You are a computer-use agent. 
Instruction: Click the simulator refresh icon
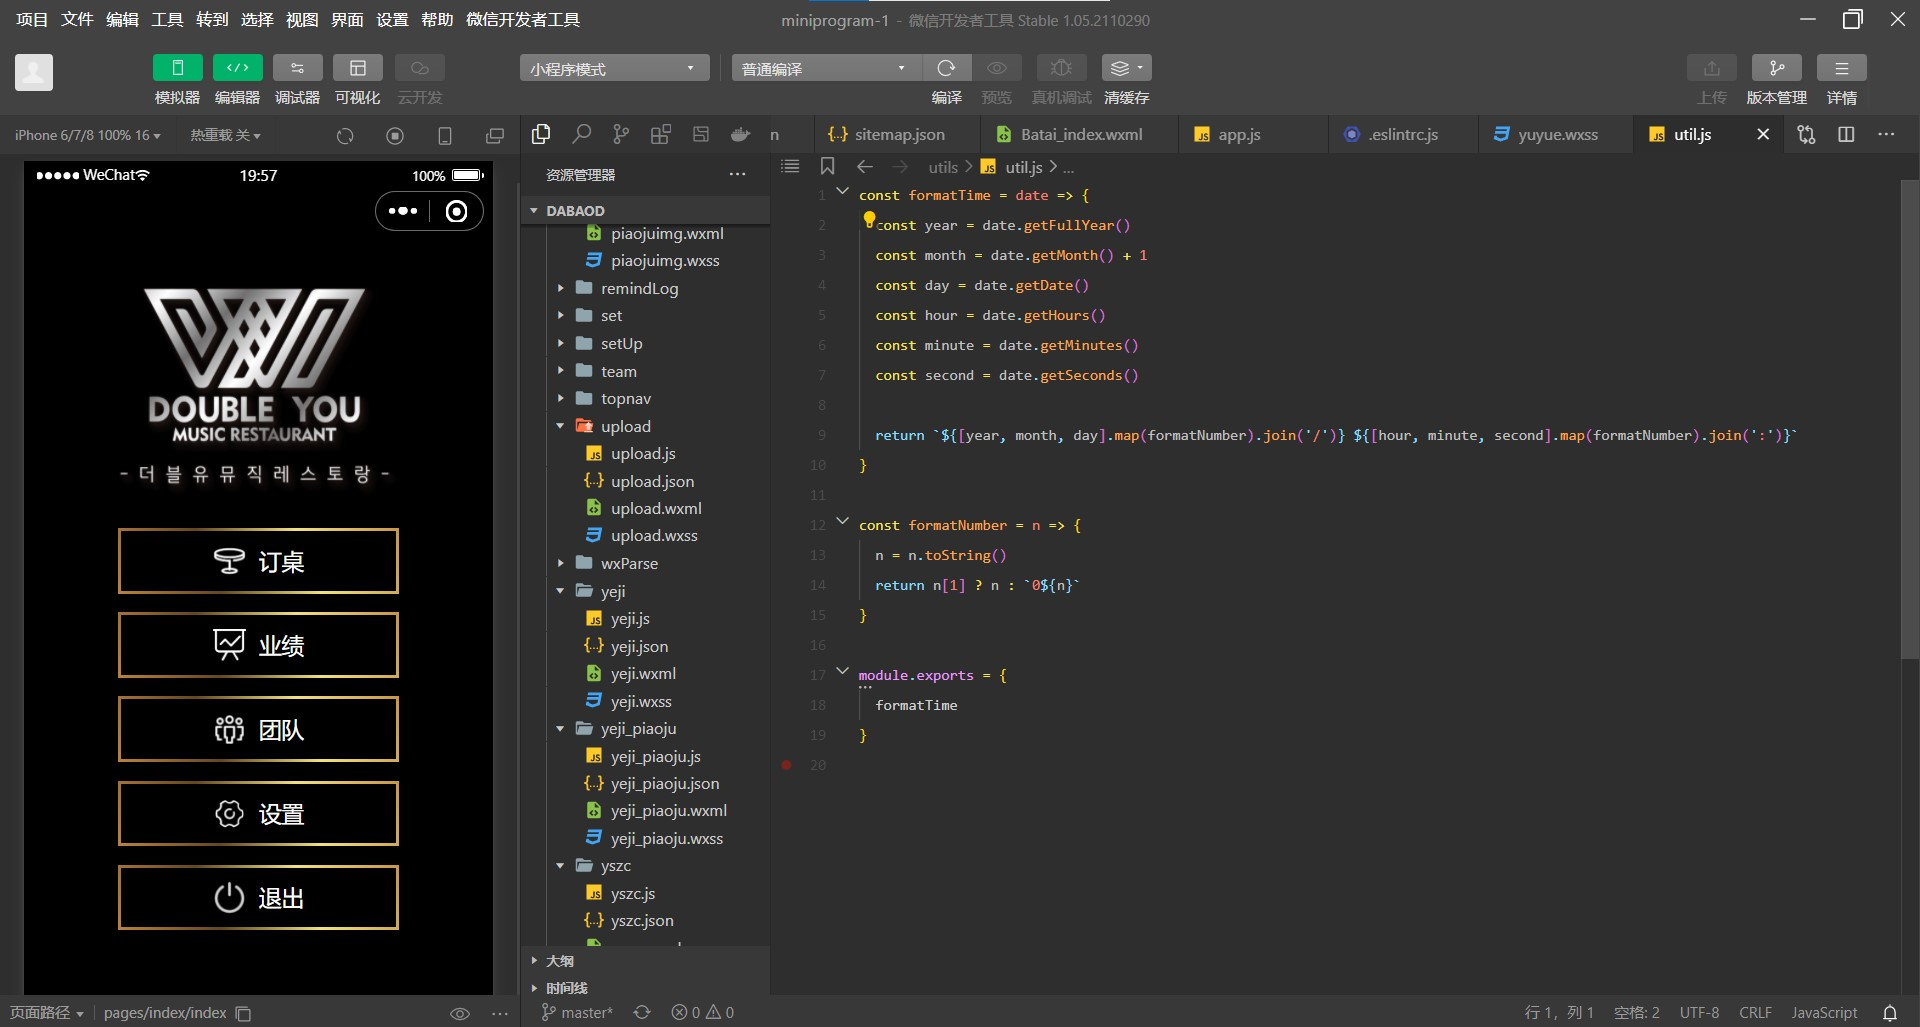coord(345,135)
